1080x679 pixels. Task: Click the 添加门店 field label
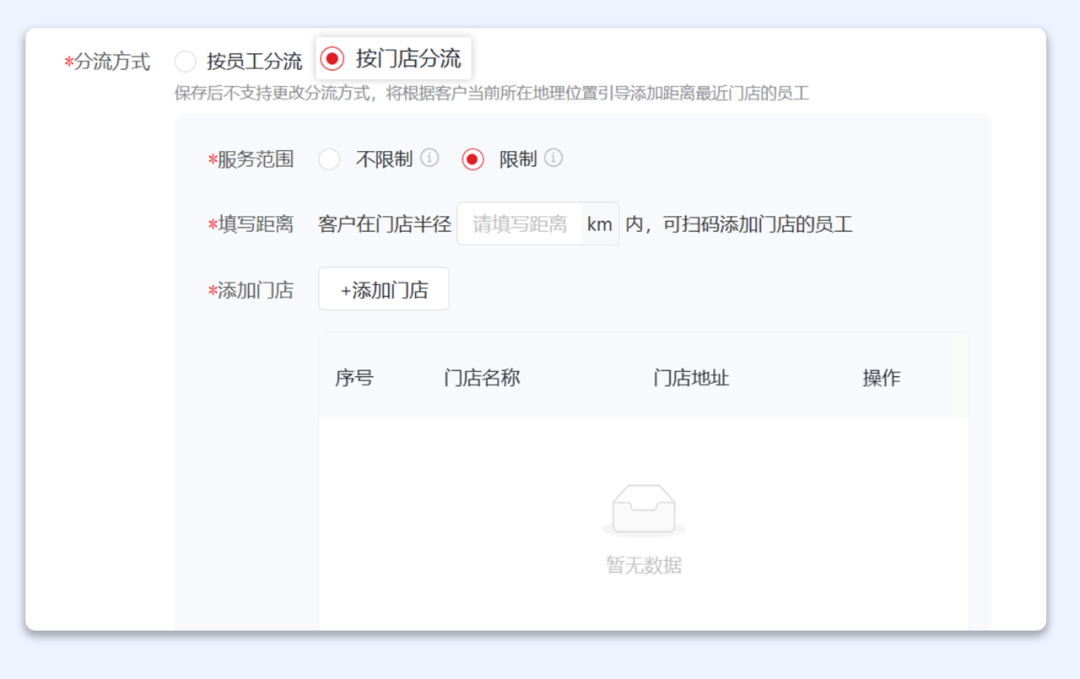pyautogui.click(x=251, y=289)
